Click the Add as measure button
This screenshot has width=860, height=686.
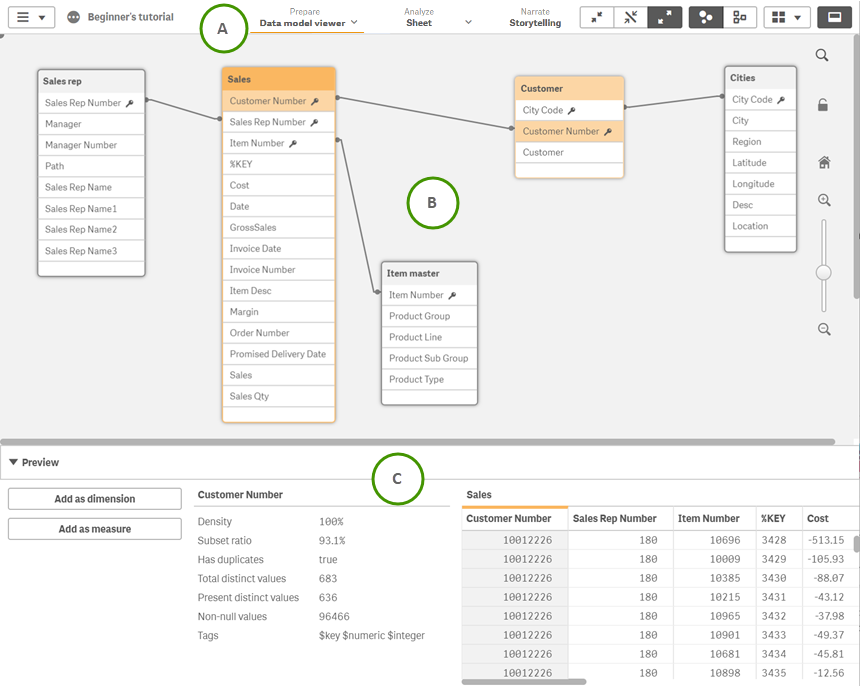point(94,528)
